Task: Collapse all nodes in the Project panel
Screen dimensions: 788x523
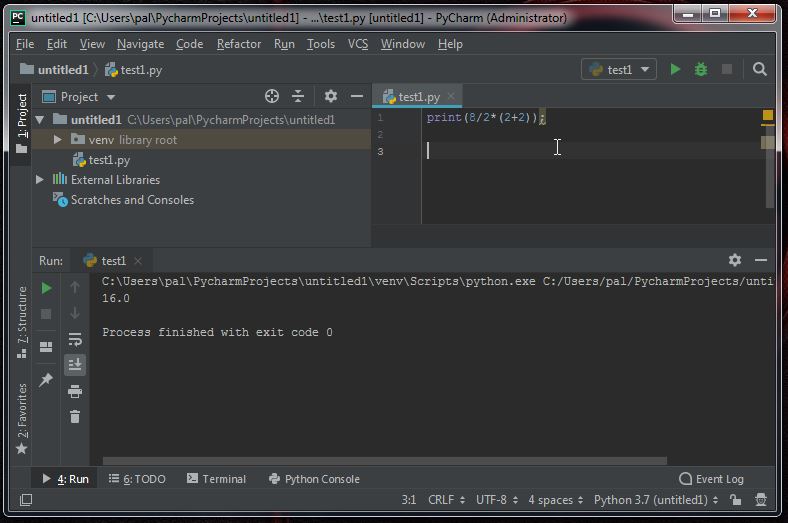Action: point(298,96)
